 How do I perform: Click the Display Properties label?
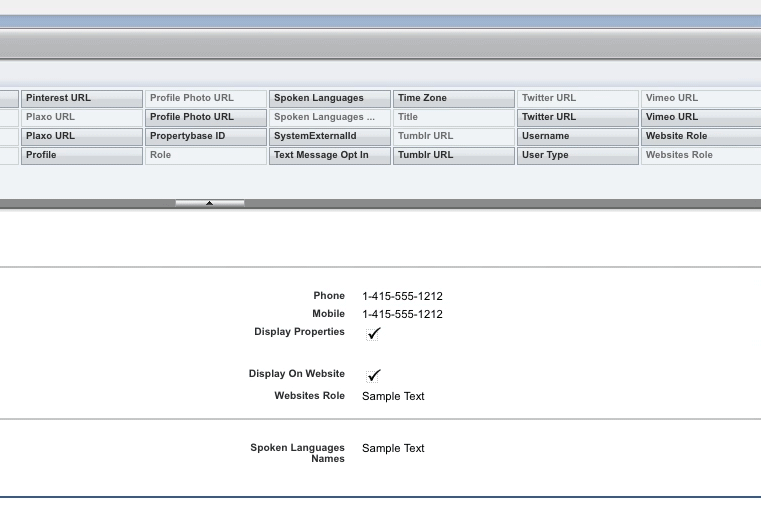click(x=299, y=332)
